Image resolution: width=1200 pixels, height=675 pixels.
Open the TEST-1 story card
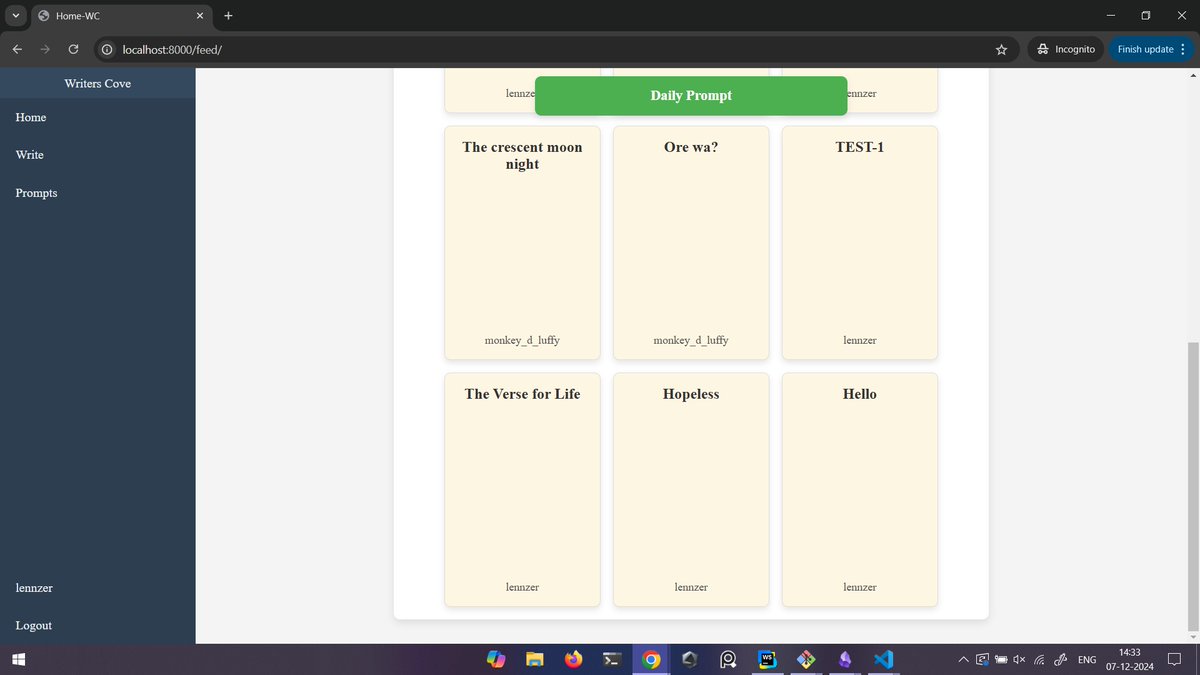point(860,242)
